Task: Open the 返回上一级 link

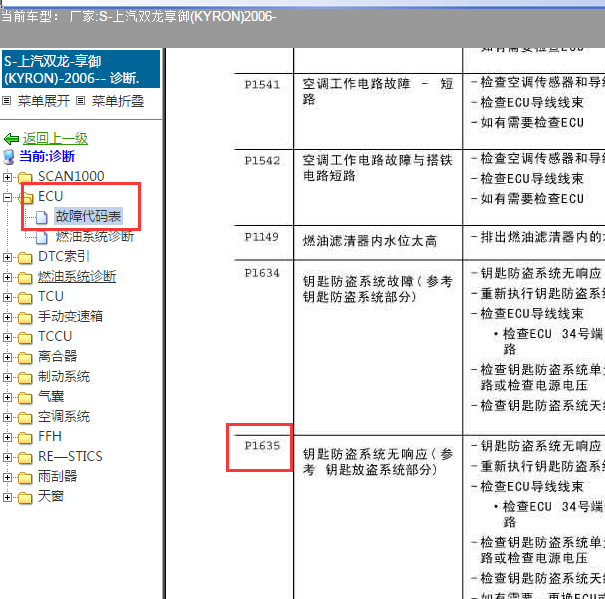Action: 55,138
